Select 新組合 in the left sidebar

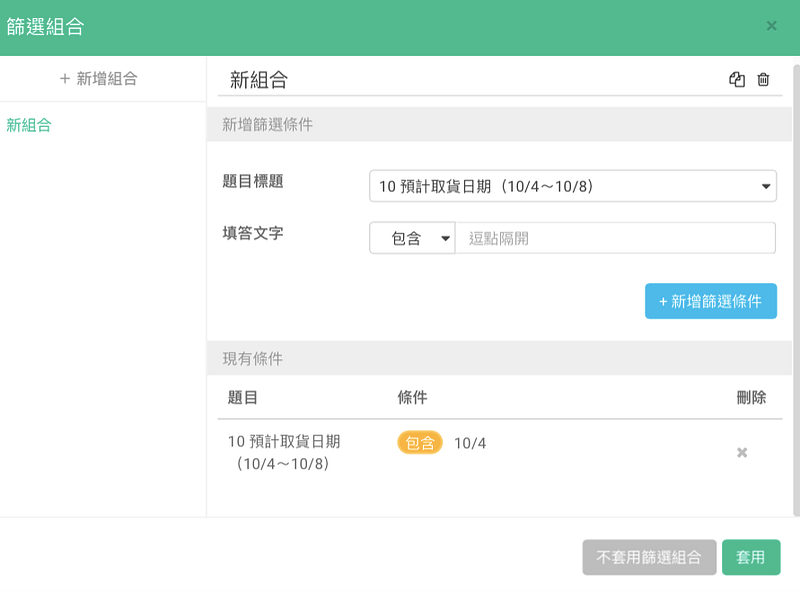coord(29,125)
